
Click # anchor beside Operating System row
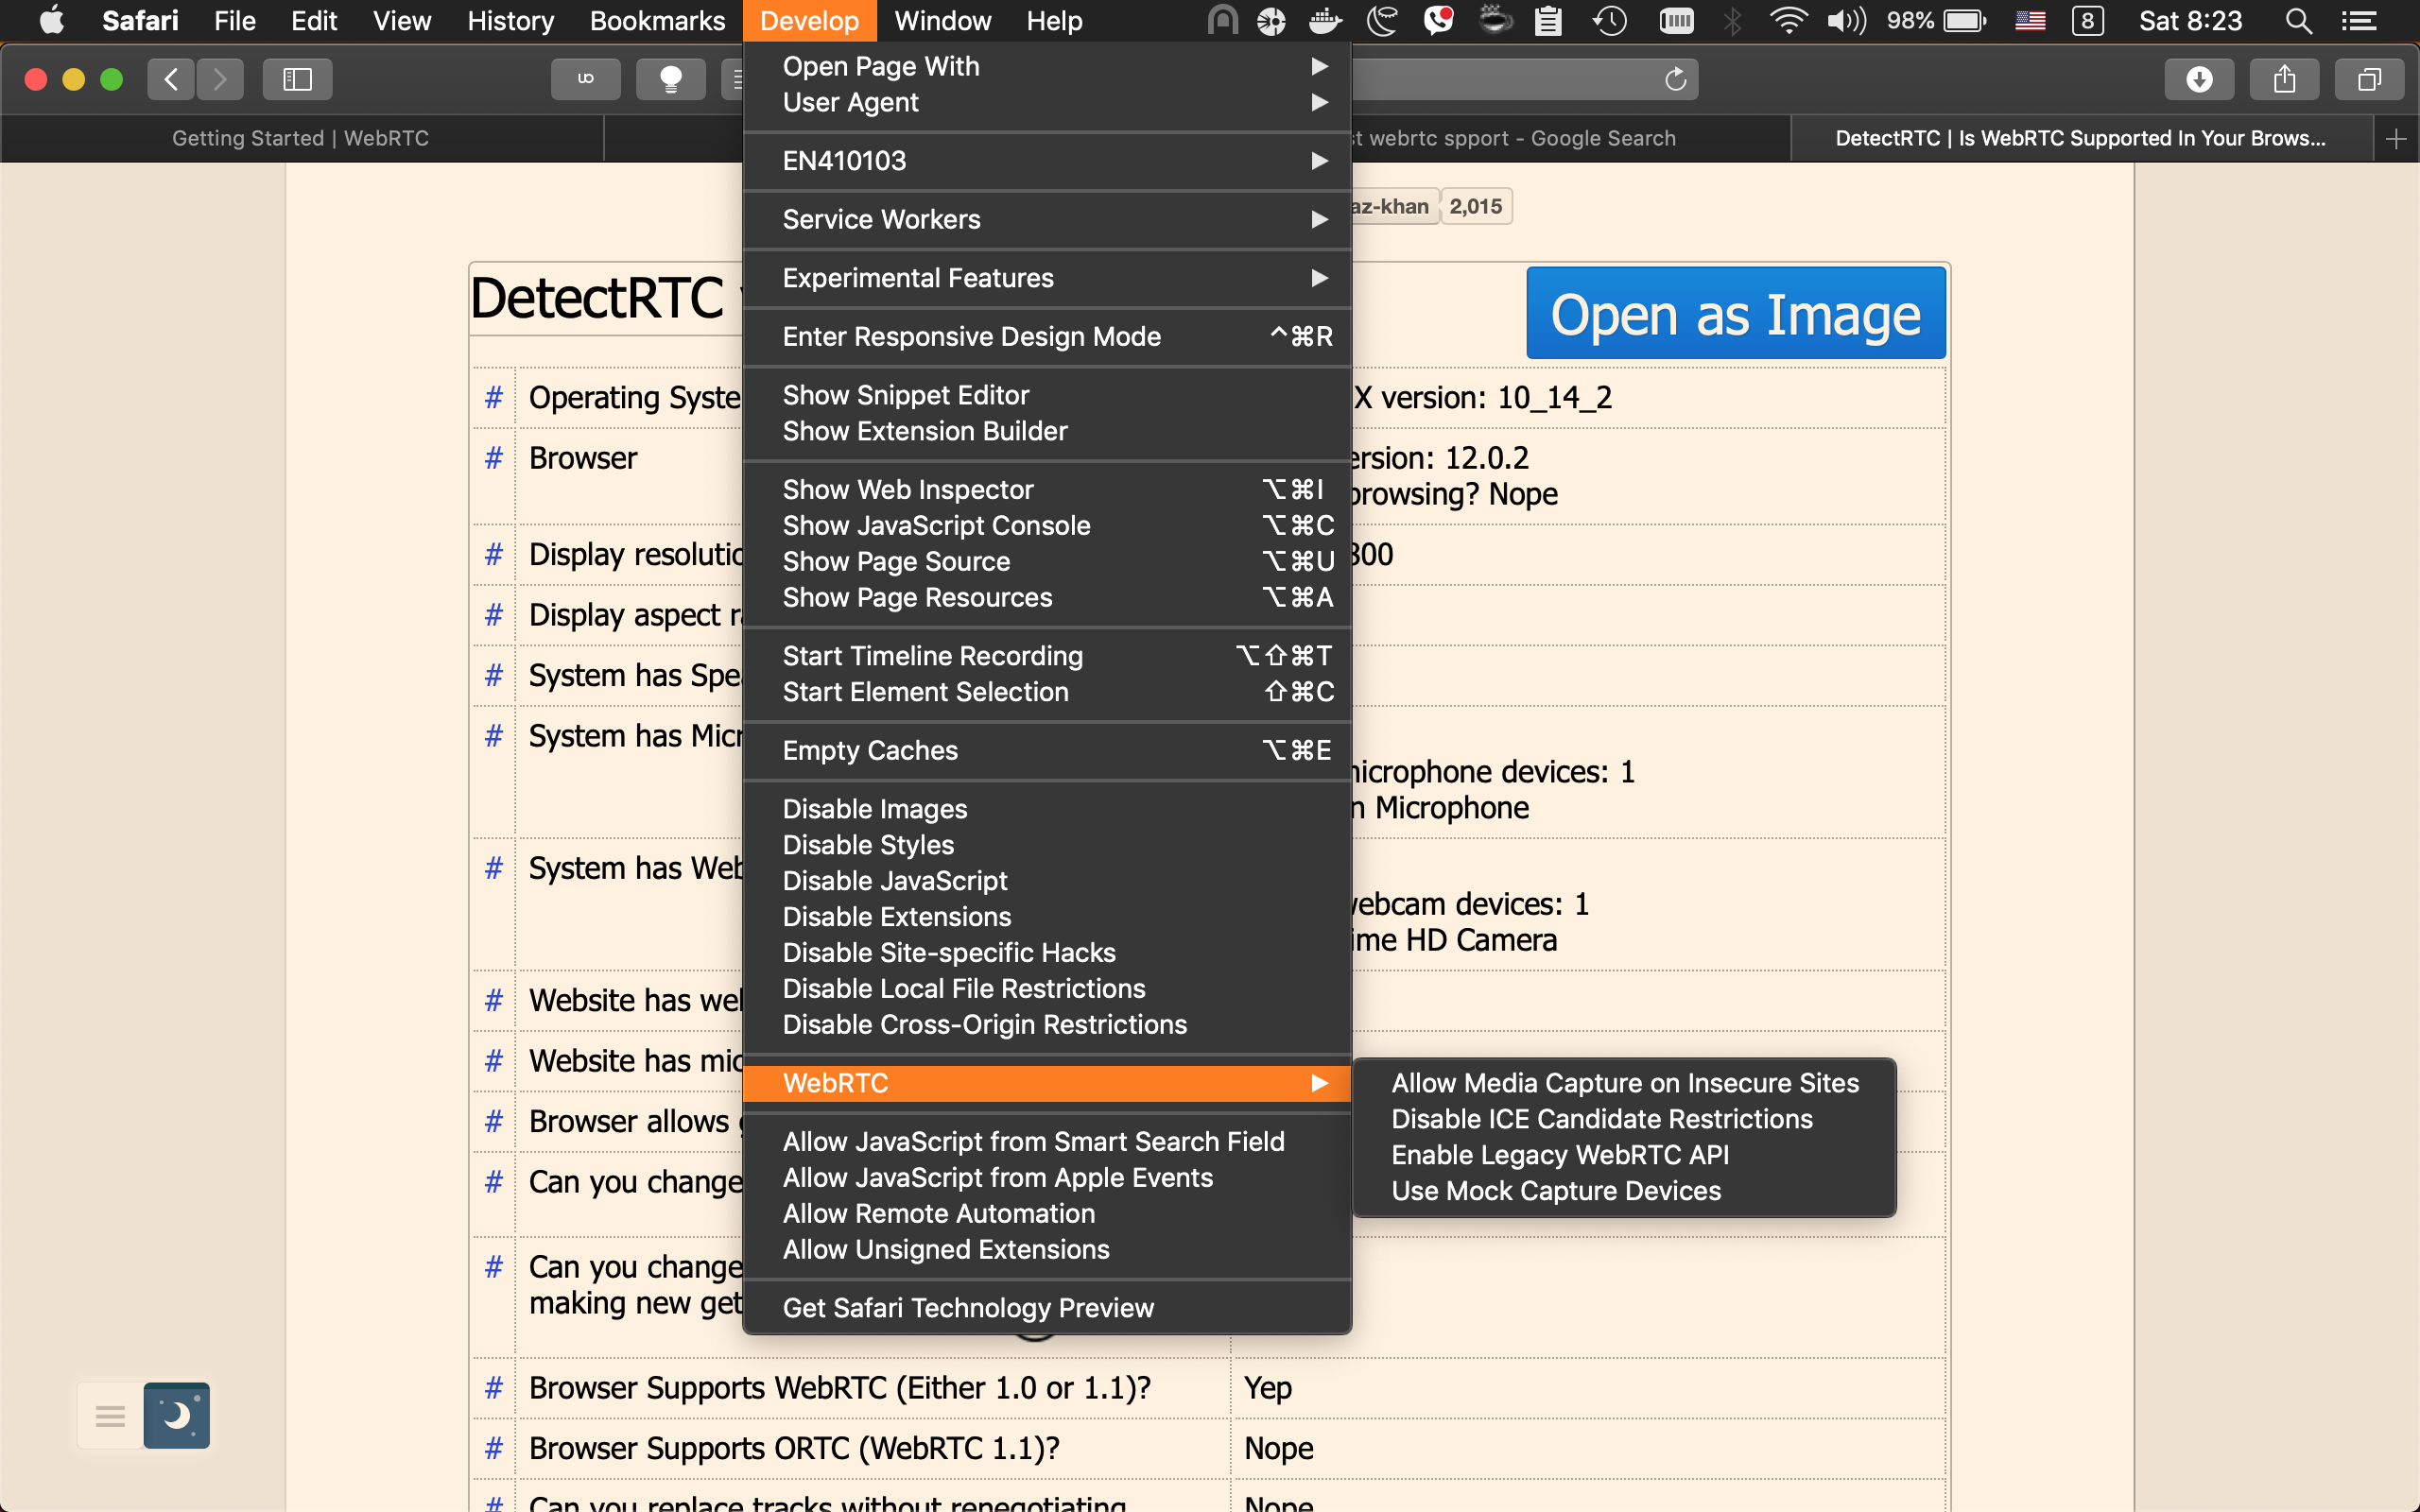[493, 397]
